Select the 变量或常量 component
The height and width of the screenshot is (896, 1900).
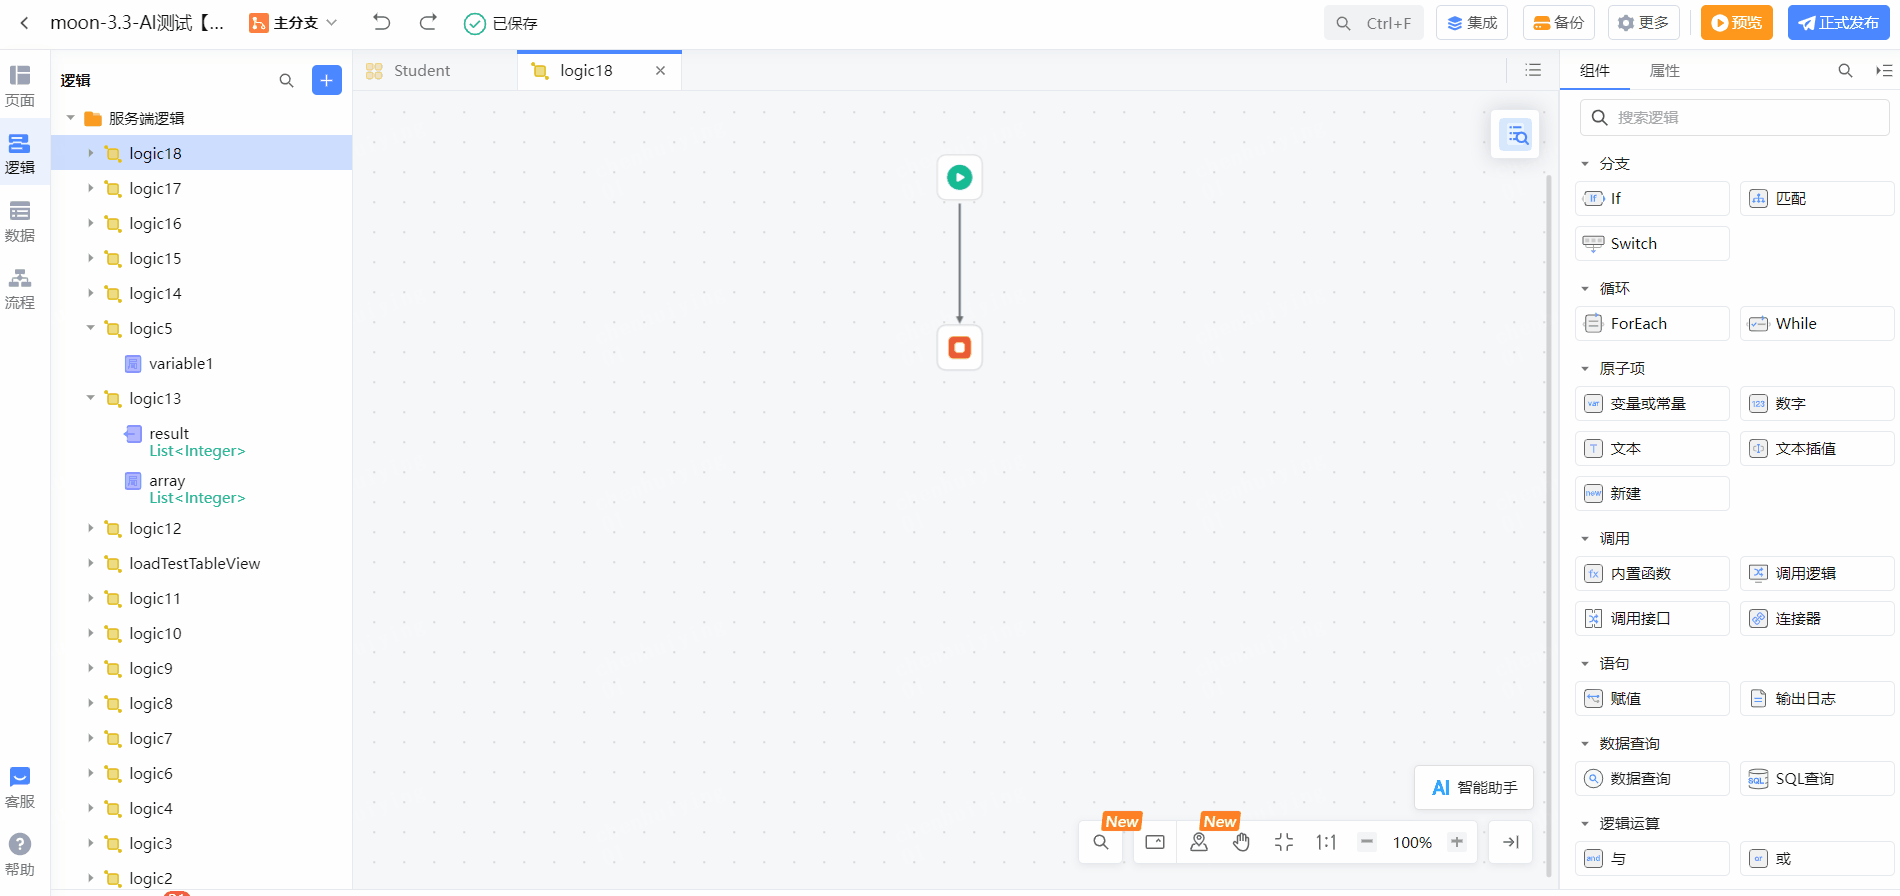tap(1652, 403)
